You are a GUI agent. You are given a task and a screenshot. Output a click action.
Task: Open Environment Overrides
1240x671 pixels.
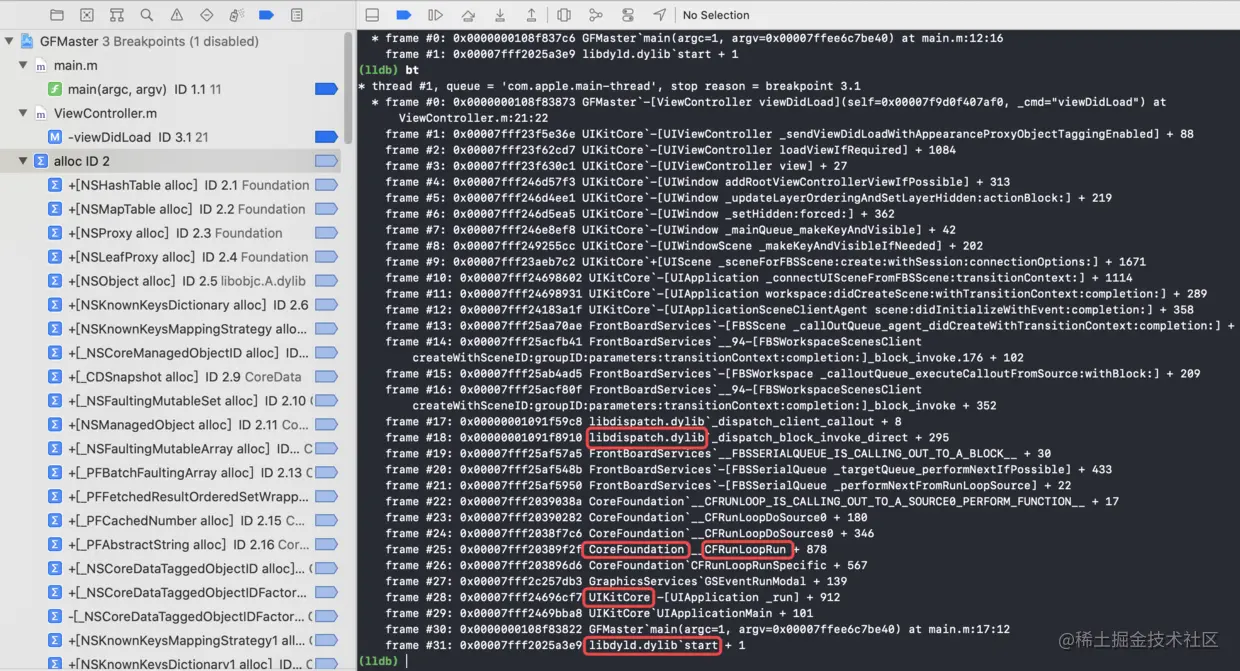coord(628,15)
